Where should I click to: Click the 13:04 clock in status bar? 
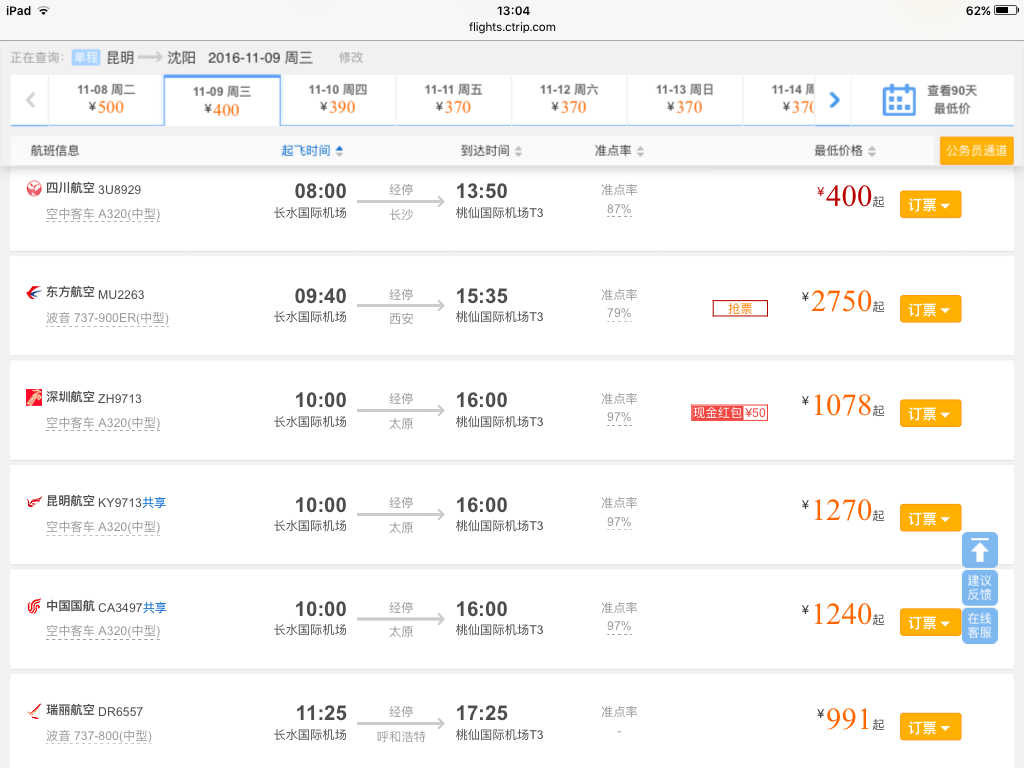513,10
